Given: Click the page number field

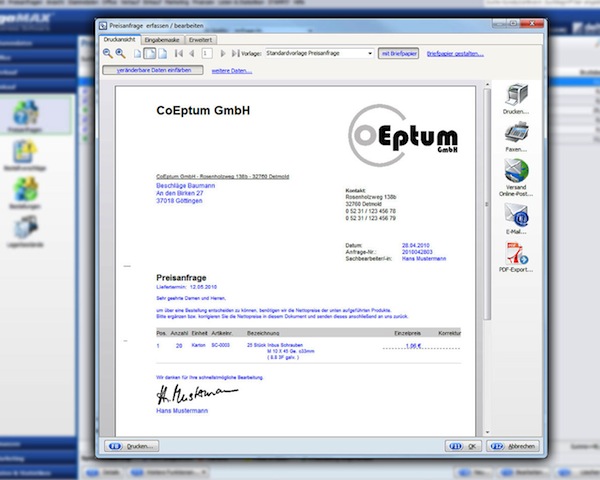Looking at the screenshot, I should click(207, 54).
